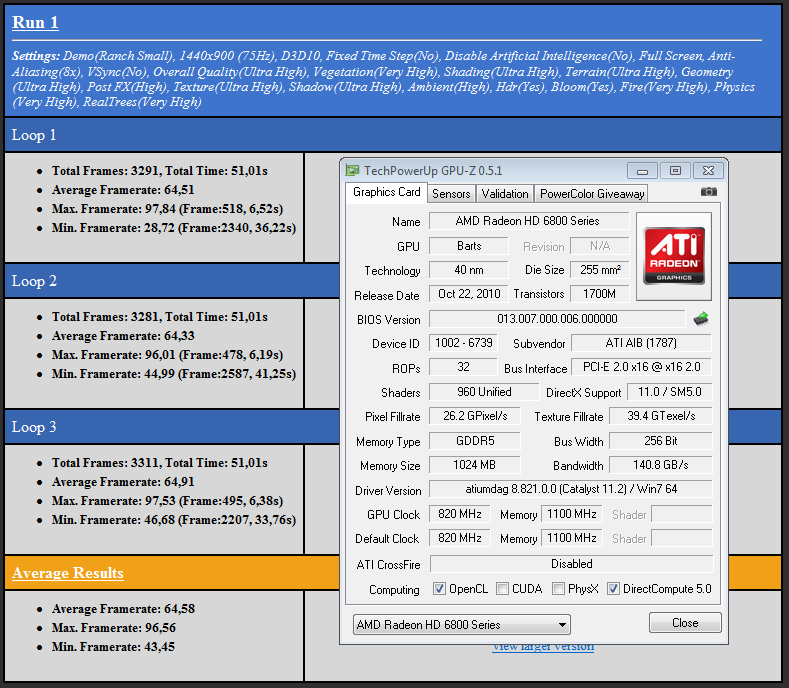Click the Memory Size value 1024 MB
This screenshot has height=688, width=789.
pos(475,465)
